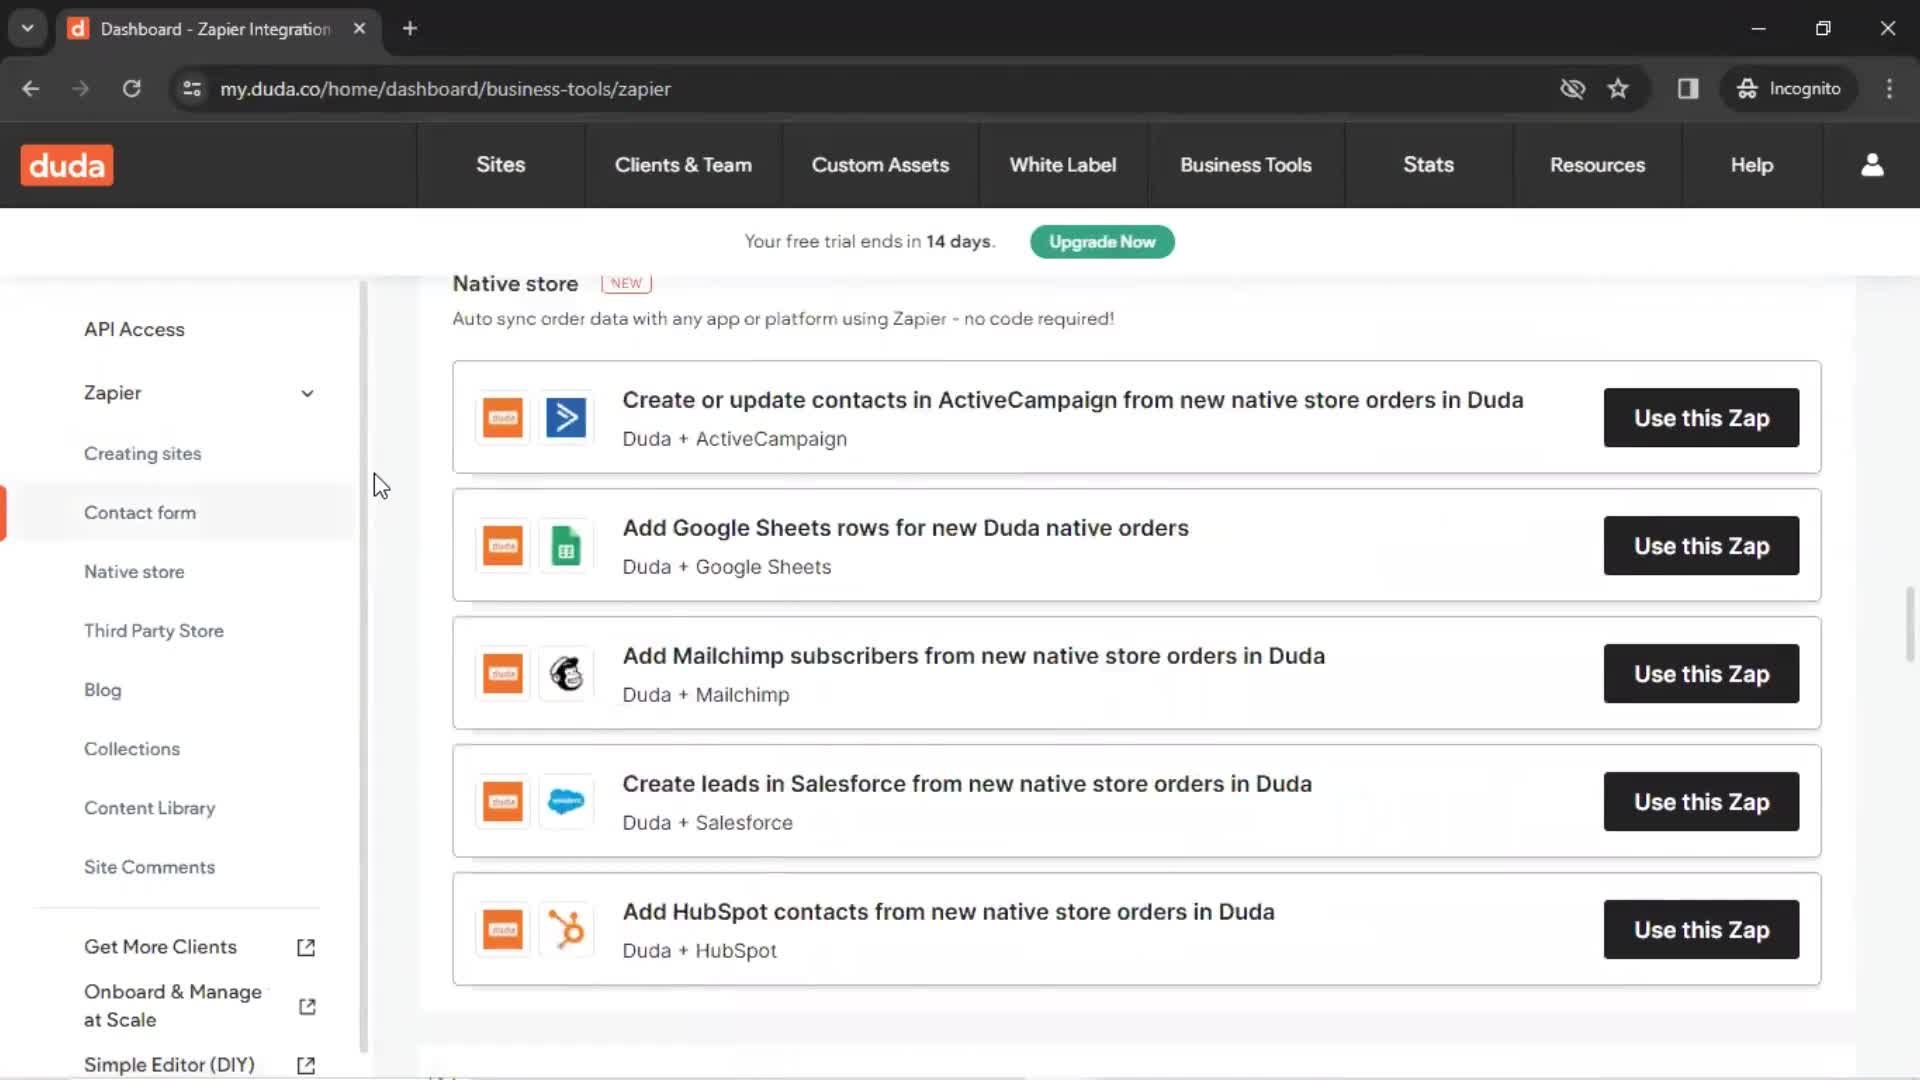This screenshot has width=1920, height=1080.
Task: Open the Resources menu
Action: [x=1597, y=165]
